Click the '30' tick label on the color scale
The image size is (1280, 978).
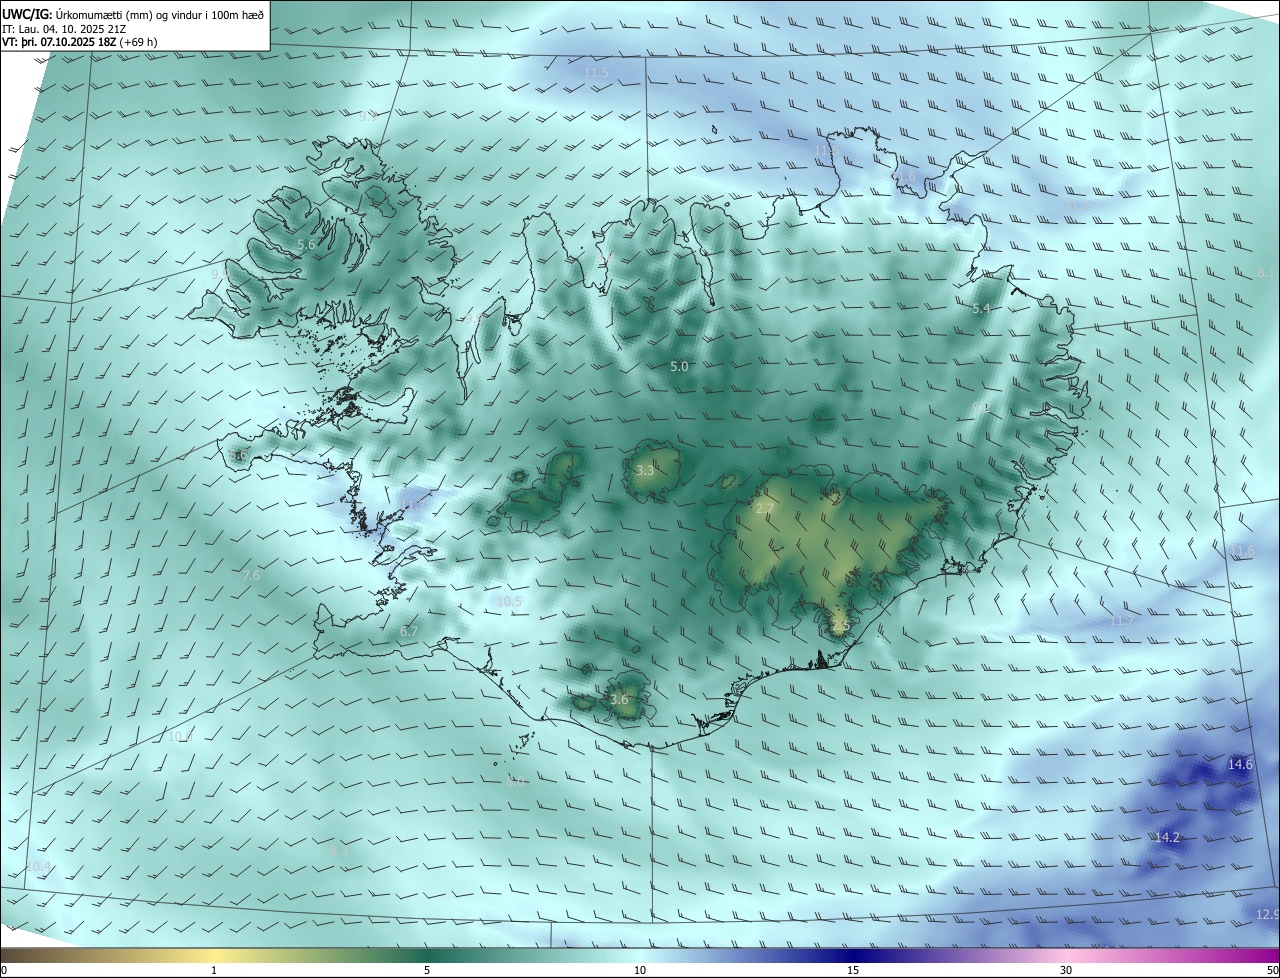(1066, 971)
